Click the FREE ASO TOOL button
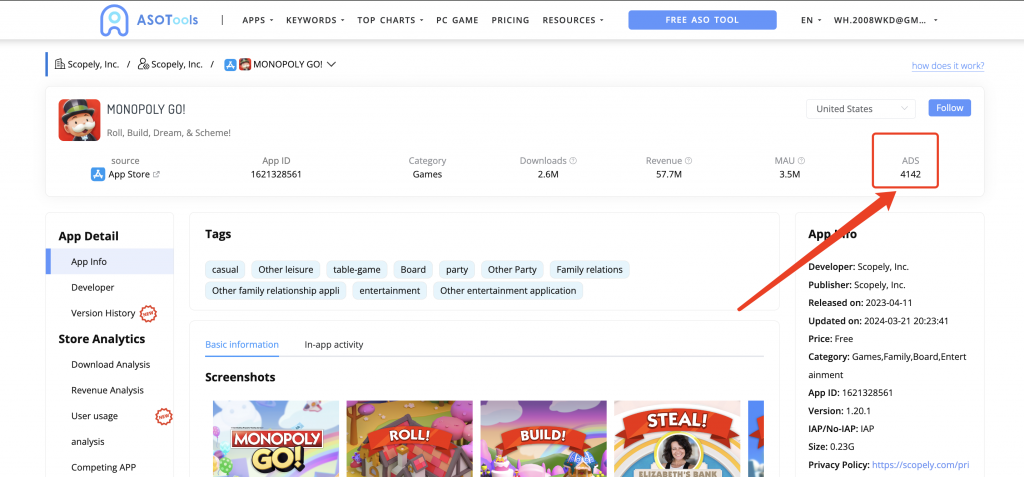The height and width of the screenshot is (477, 1024). tap(702, 20)
